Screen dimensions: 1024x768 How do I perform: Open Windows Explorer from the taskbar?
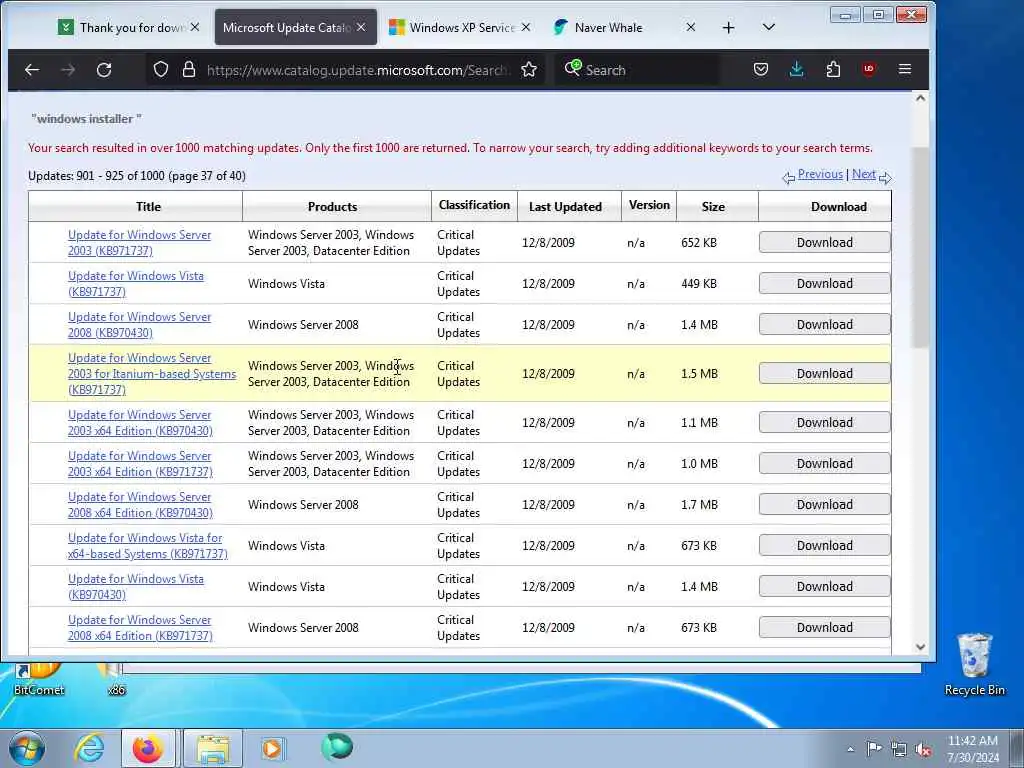[x=213, y=748]
